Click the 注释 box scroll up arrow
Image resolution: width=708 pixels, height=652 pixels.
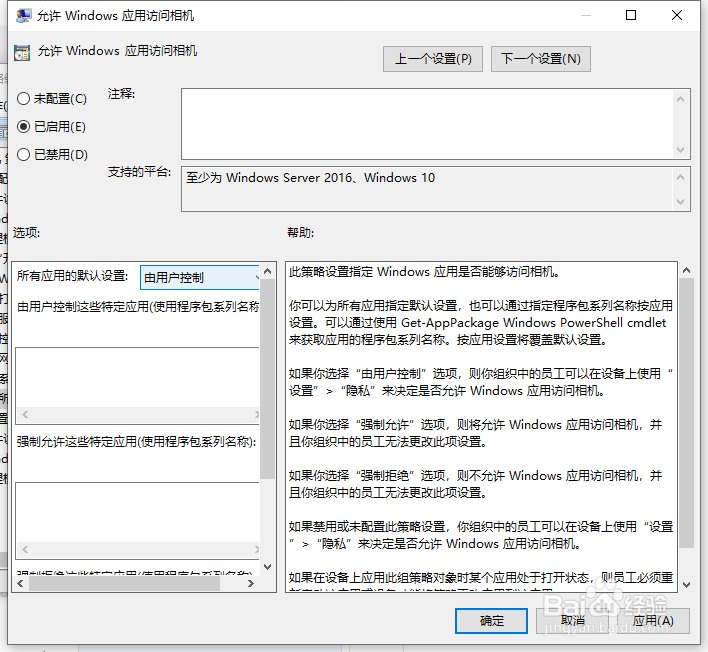click(680, 99)
